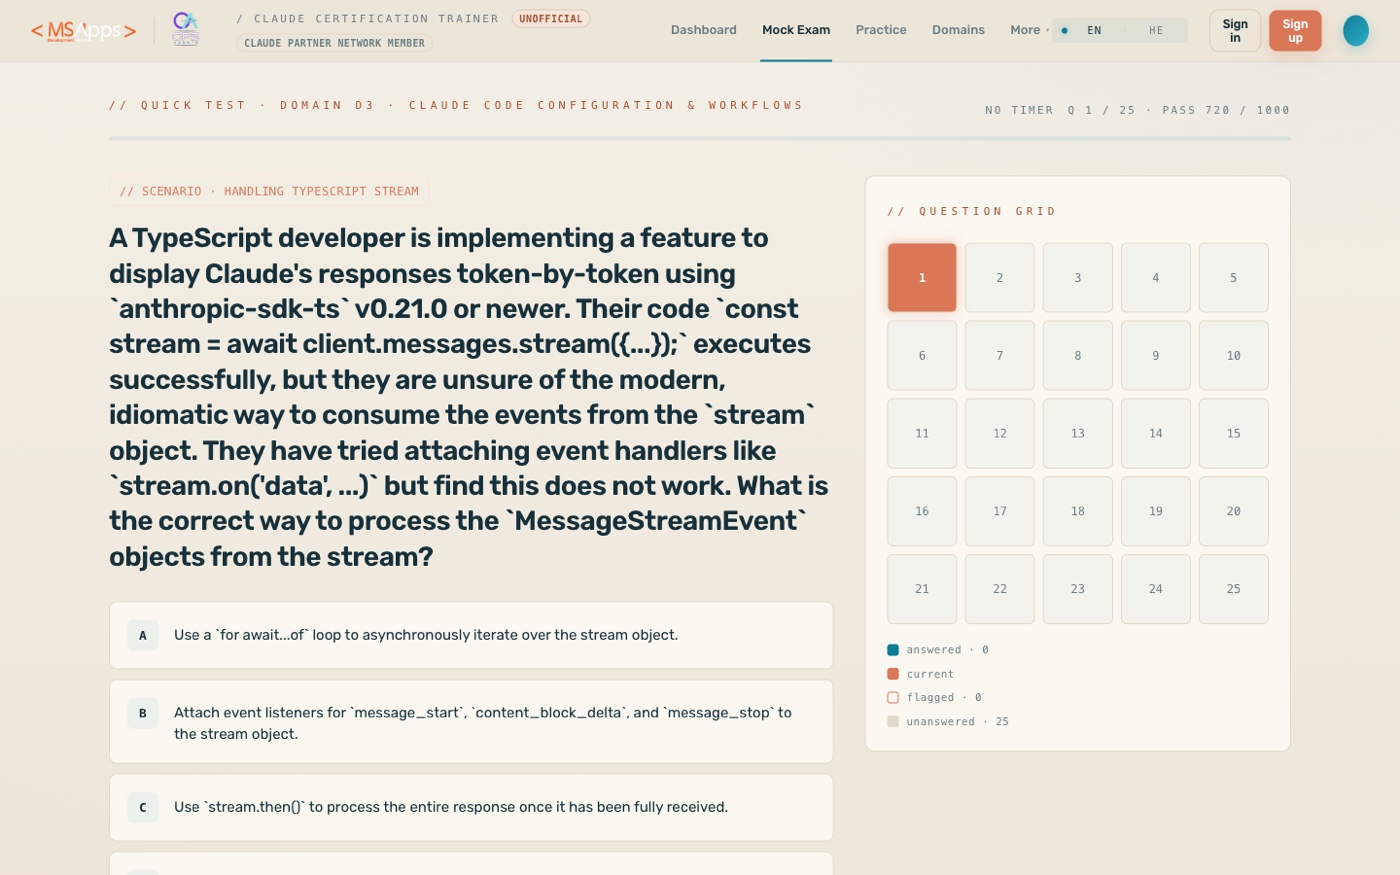Viewport: 1400px width, 875px height.
Task: Click the teal 'answered' legend swatch
Action: click(893, 650)
